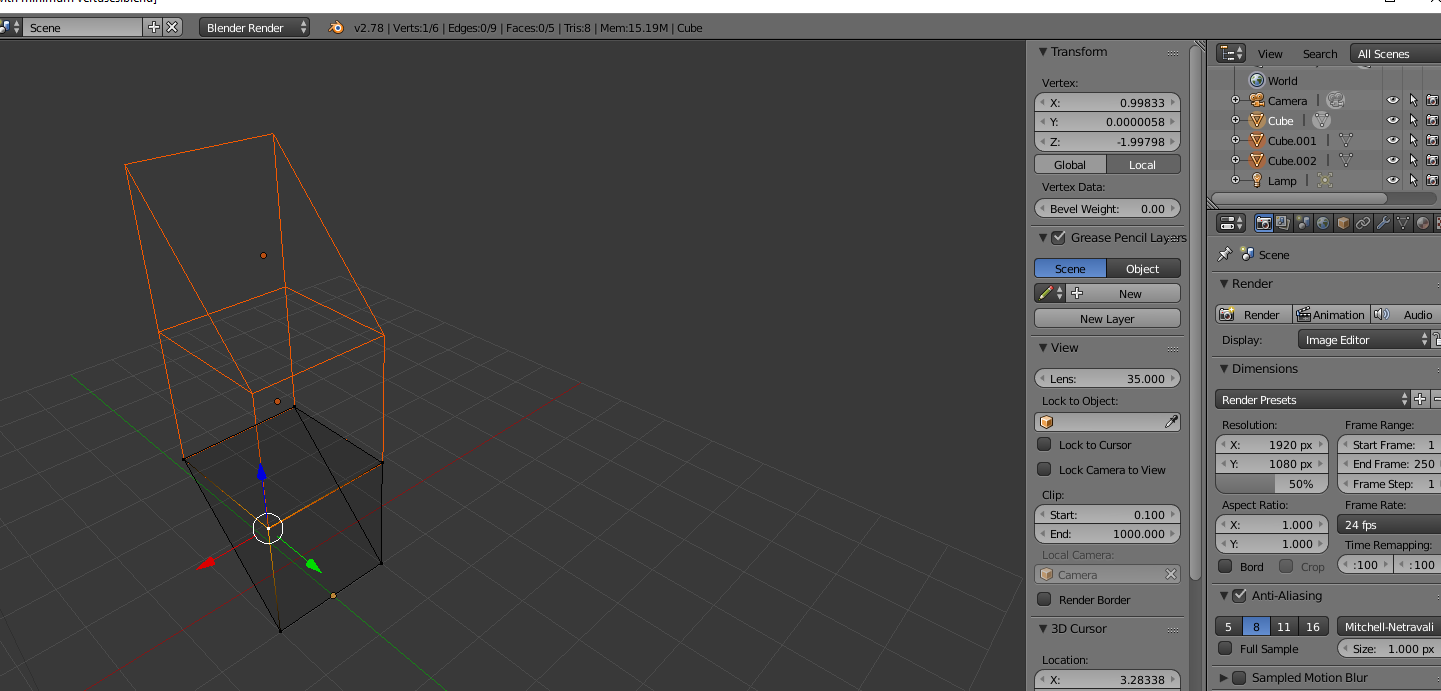Click the New Layer button
1441x691 pixels.
[x=1107, y=319]
